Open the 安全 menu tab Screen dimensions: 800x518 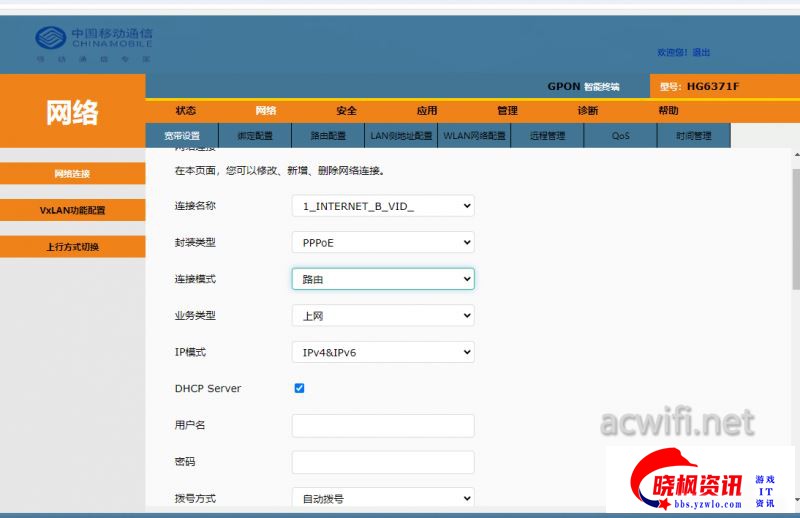pos(346,111)
